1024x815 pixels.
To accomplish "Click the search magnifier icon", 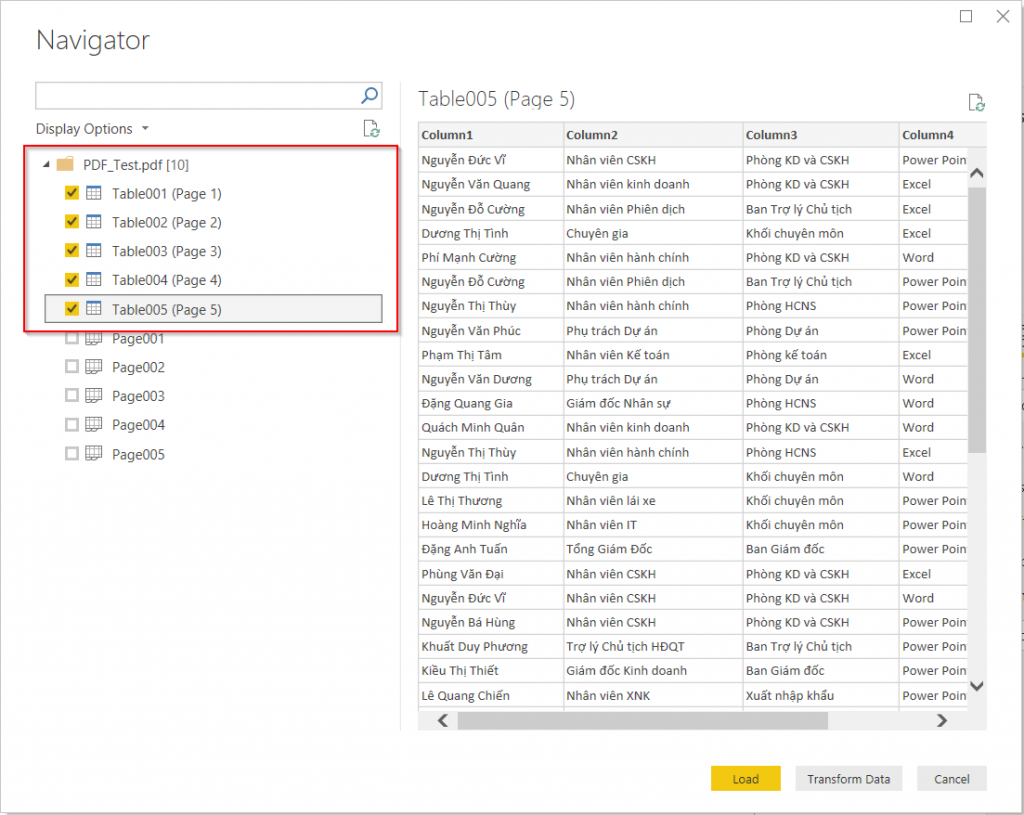I will coord(369,95).
